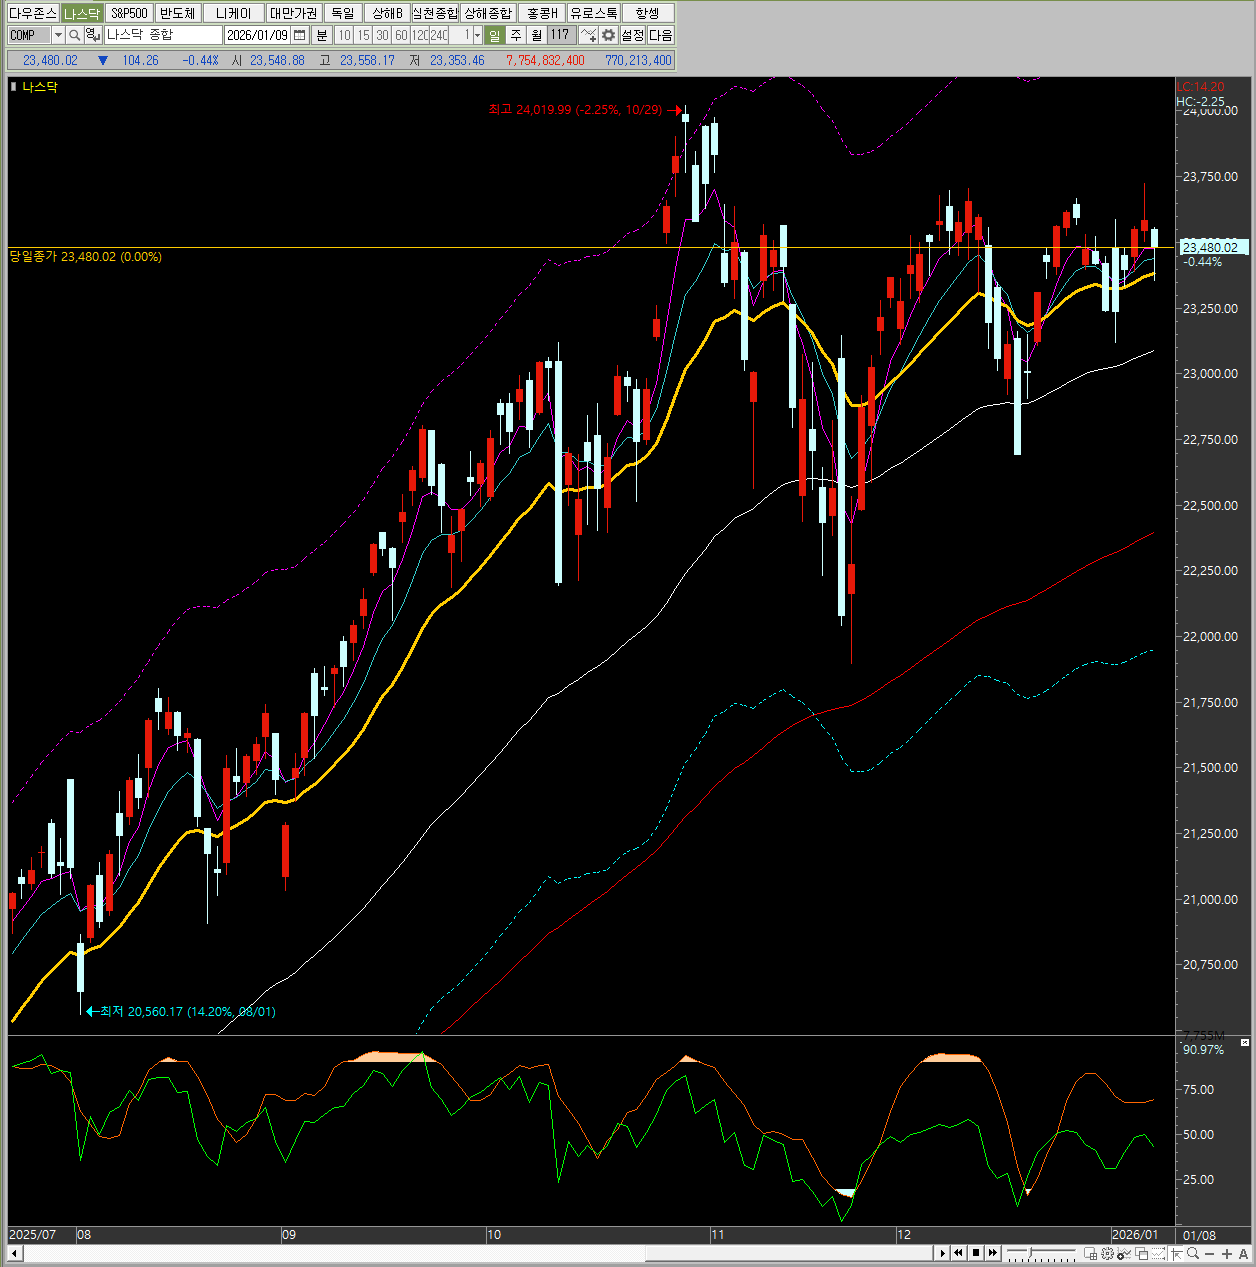Viewport: 1256px width, 1267px height.
Task: Switch to the 항셍 tab
Action: click(x=648, y=13)
